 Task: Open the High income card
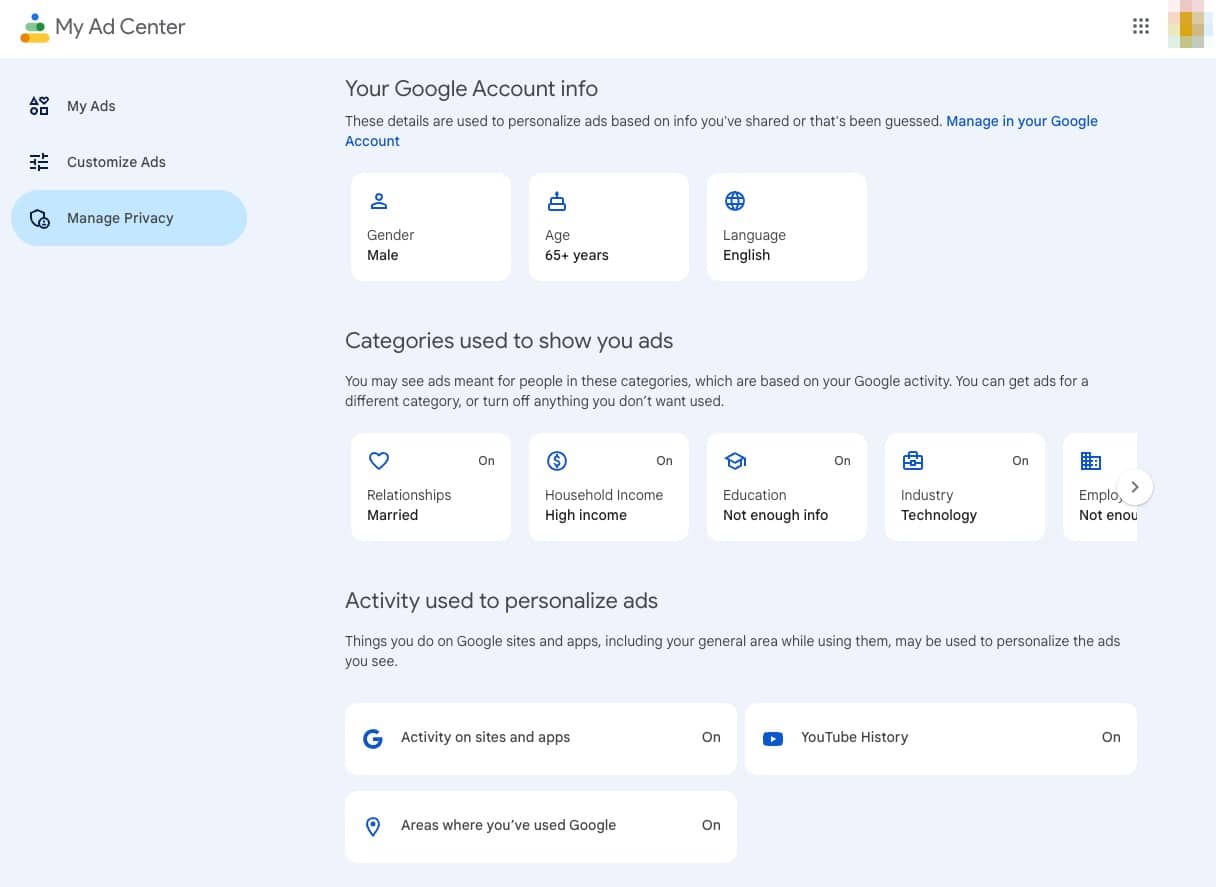[609, 487]
